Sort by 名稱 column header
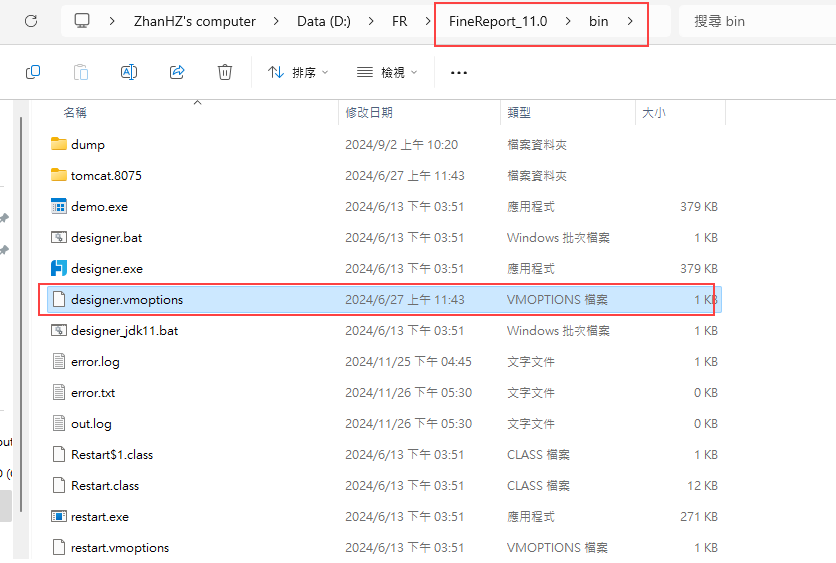The width and height of the screenshot is (836, 563). click(x=75, y=112)
